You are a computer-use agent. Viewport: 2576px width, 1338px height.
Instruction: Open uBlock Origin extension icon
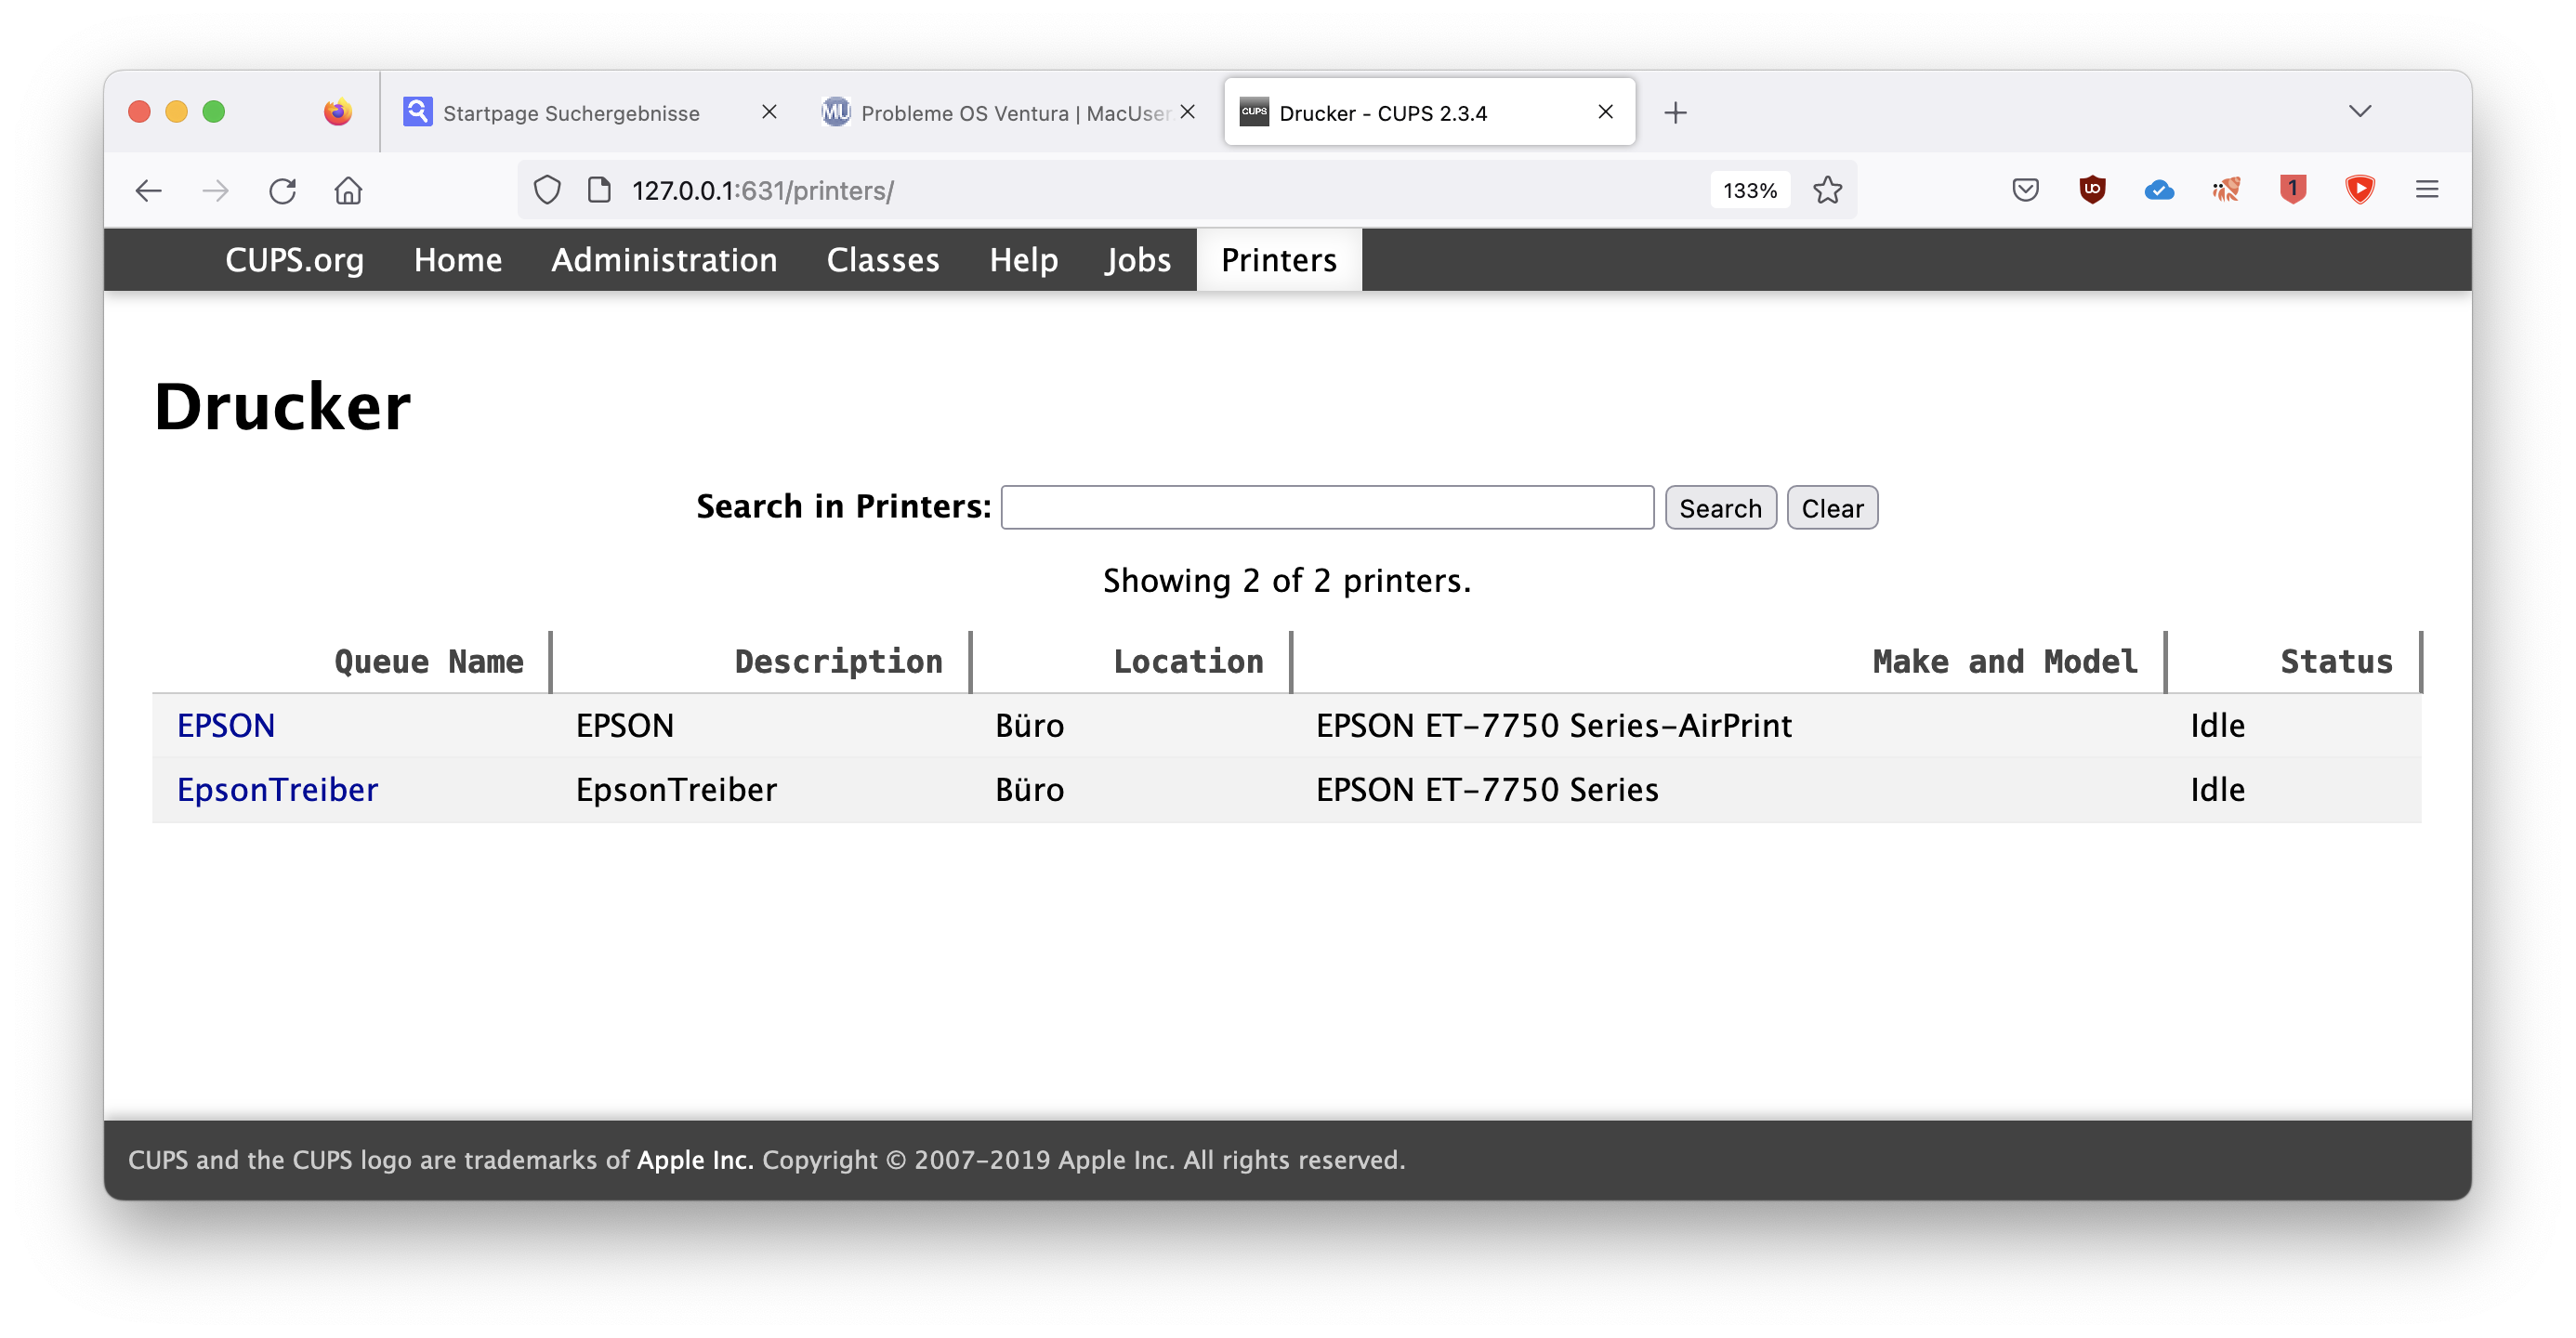point(2092,190)
